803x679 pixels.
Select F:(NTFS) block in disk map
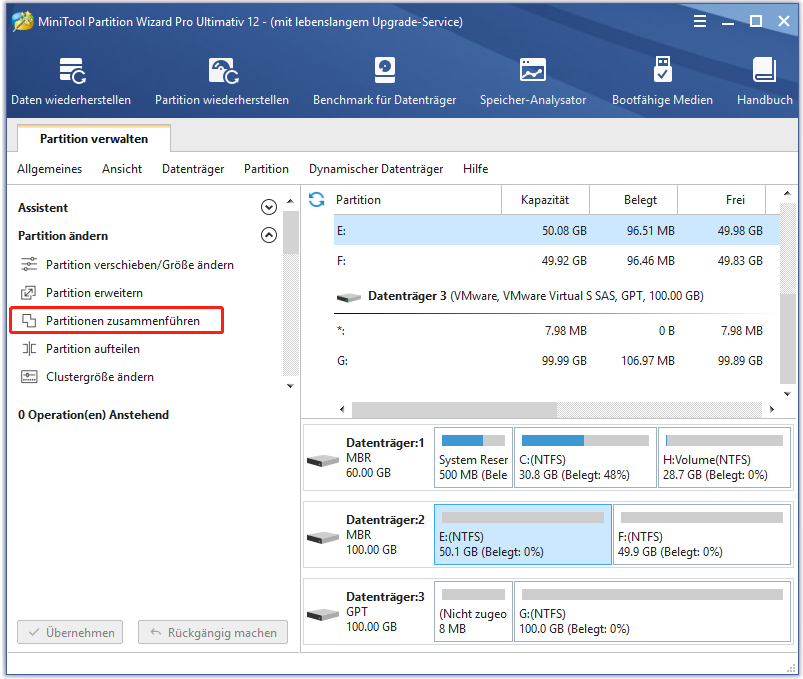click(x=702, y=535)
